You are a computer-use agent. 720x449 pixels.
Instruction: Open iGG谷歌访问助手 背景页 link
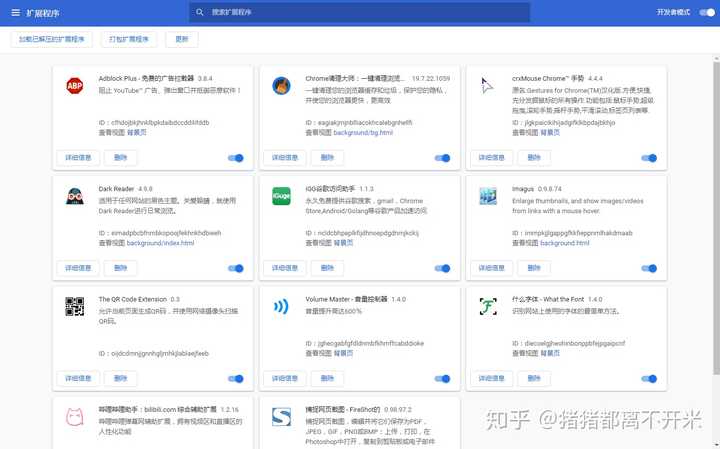[x=343, y=243]
